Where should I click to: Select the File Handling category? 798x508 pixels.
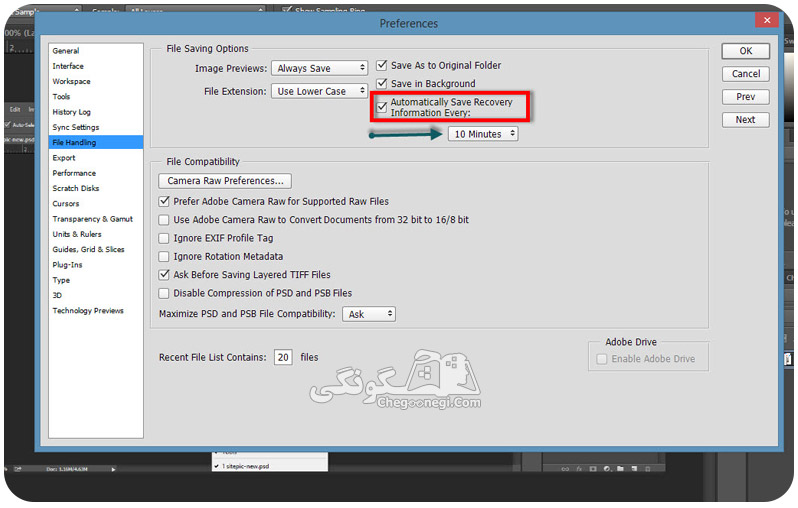click(96, 143)
